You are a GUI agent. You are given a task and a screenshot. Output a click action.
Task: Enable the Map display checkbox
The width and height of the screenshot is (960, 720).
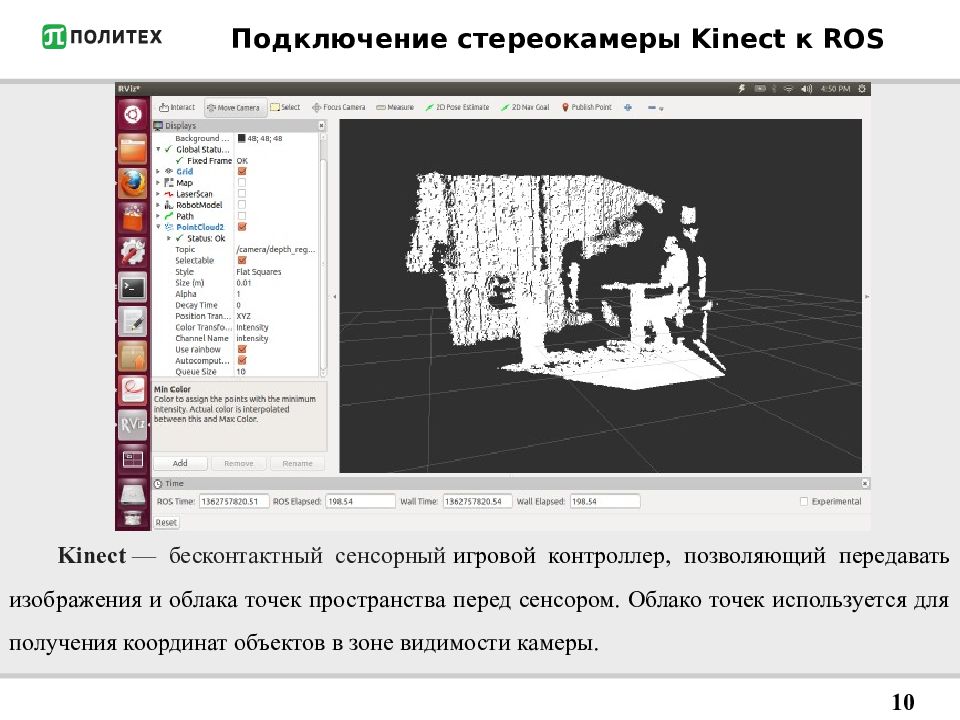pyautogui.click(x=242, y=182)
